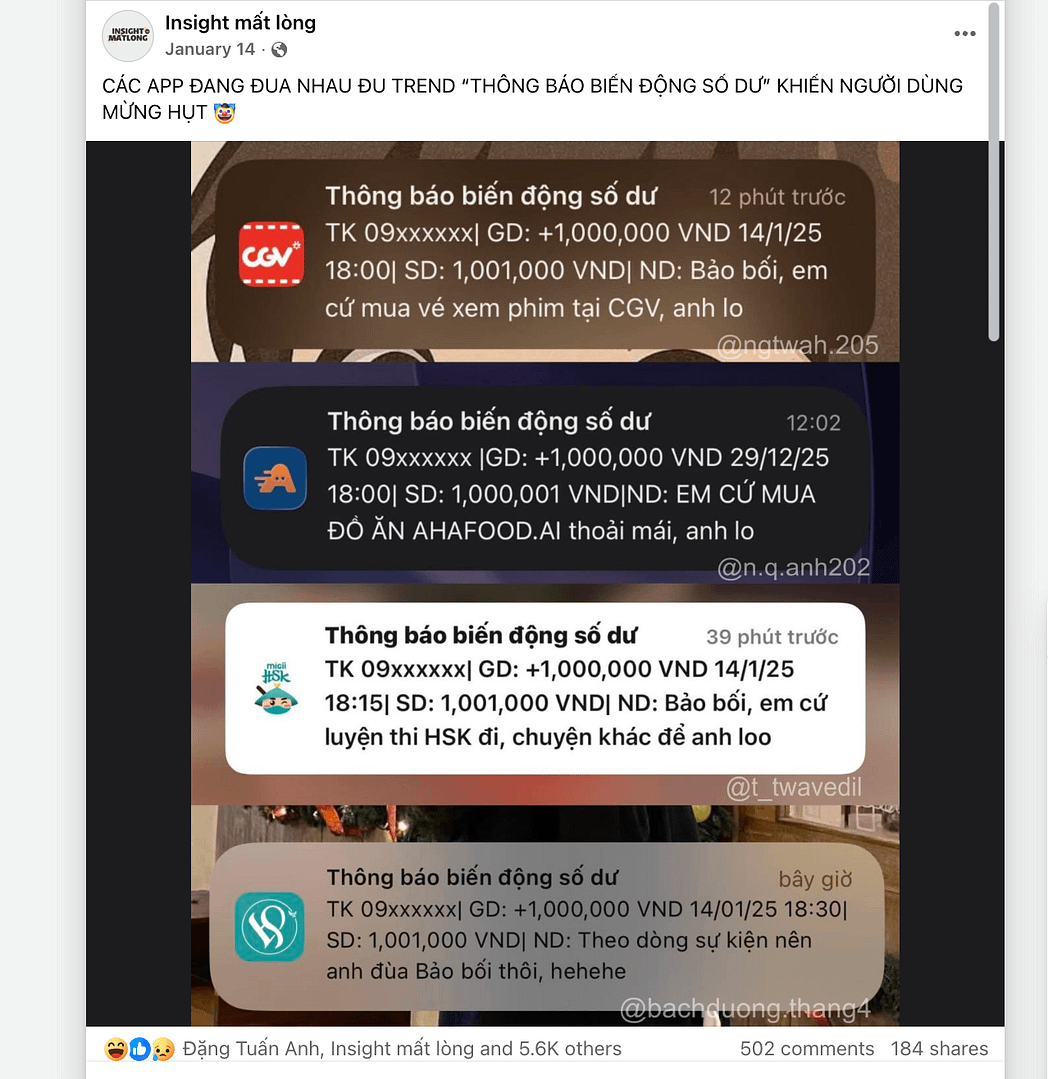
Task: Click the CGV app icon in notification
Action: point(271,253)
